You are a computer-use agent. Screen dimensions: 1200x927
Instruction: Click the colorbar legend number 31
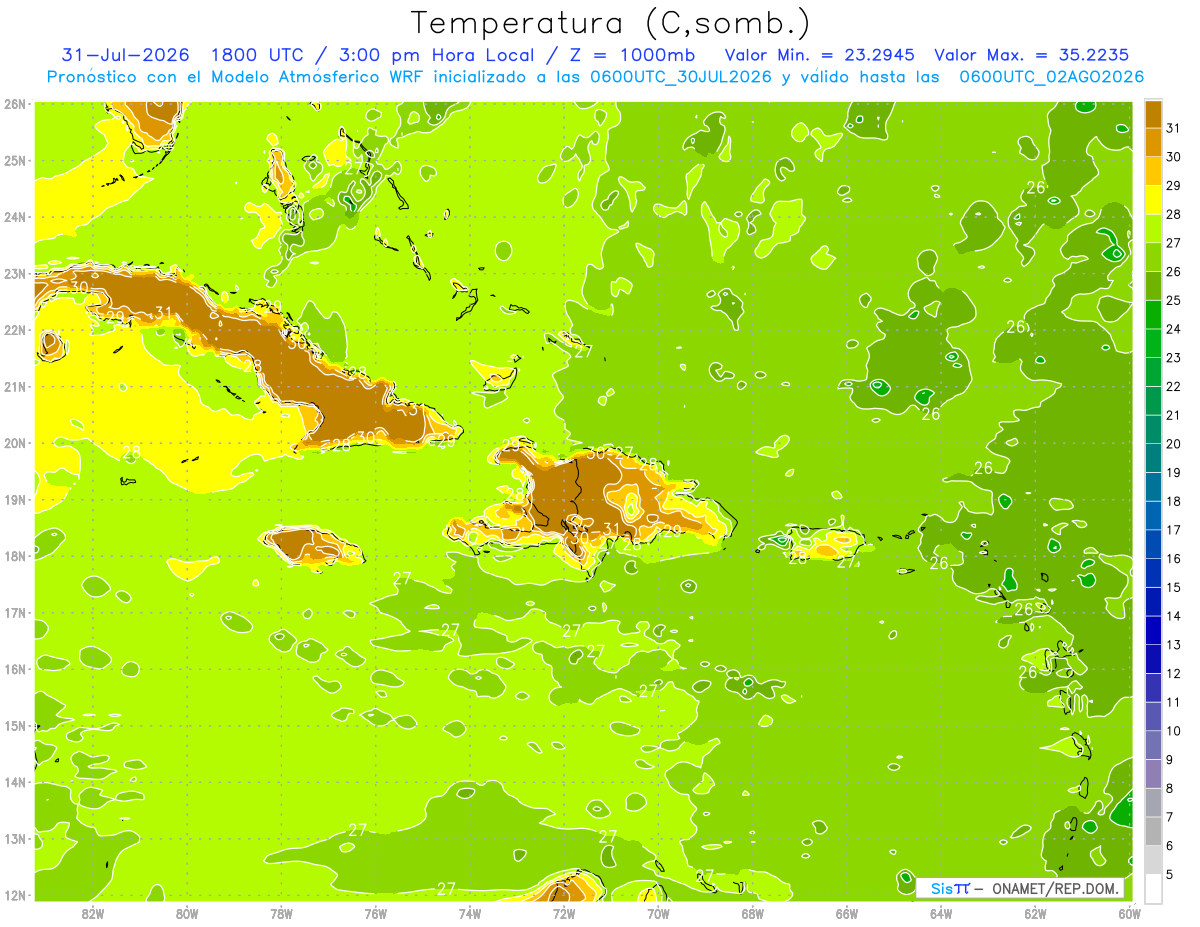pos(1173,127)
